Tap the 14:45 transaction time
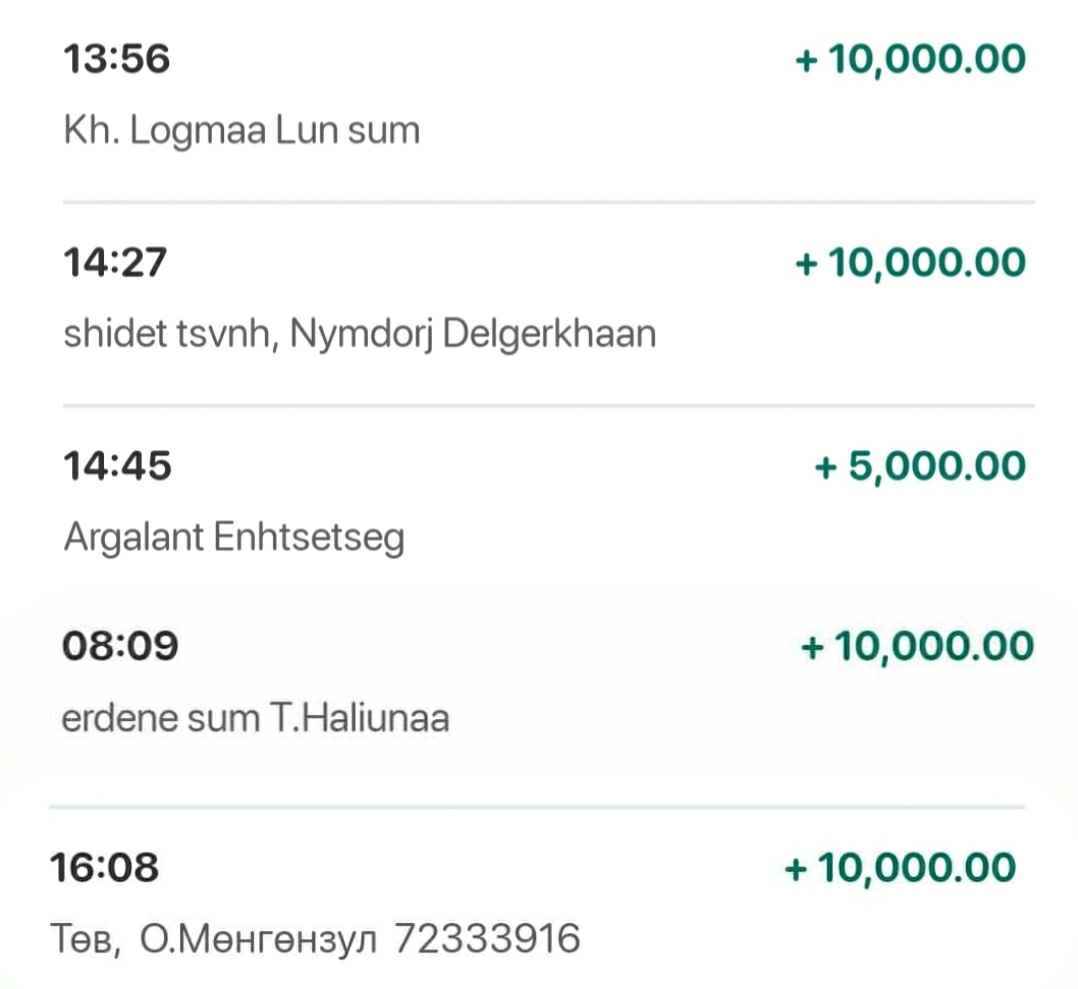The height and width of the screenshot is (989, 1078). [117, 466]
